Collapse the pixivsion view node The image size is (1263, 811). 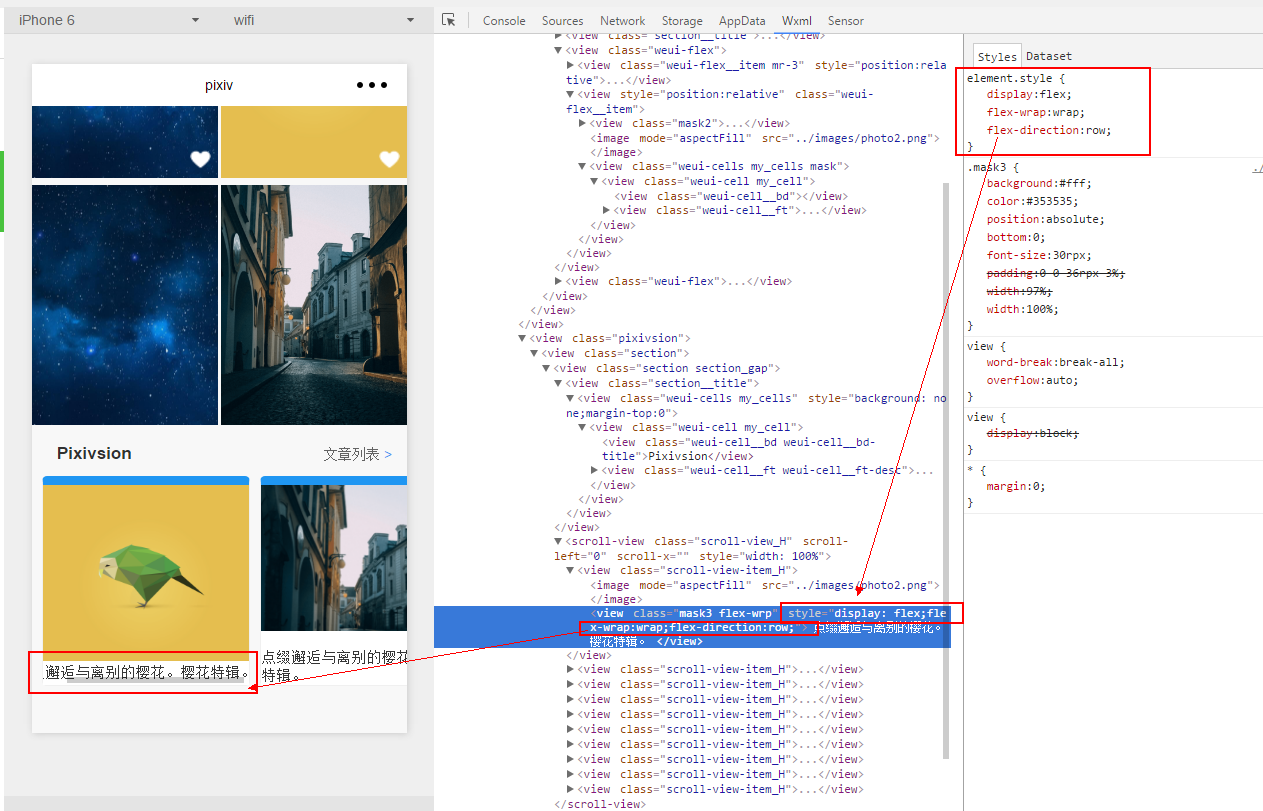[x=522, y=338]
